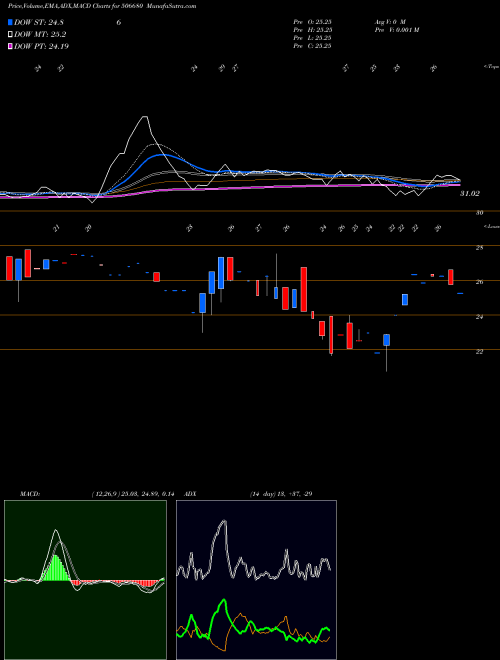Image resolution: width=500 pixels, height=660 pixels.
Task: Click the 'Avg V: 0 M' volume text
Action: (390, 22)
